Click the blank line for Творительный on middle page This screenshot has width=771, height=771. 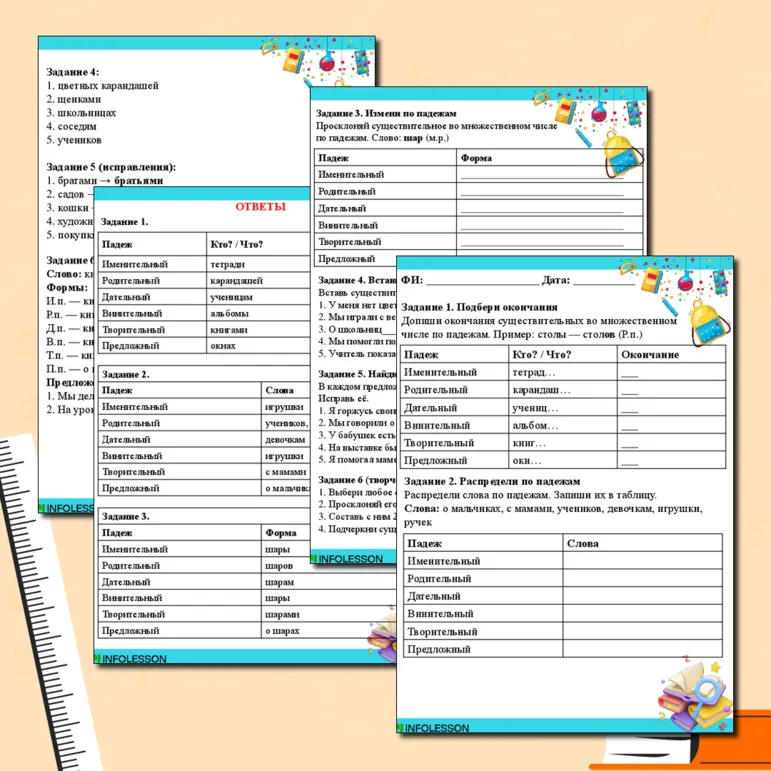pos(542,243)
